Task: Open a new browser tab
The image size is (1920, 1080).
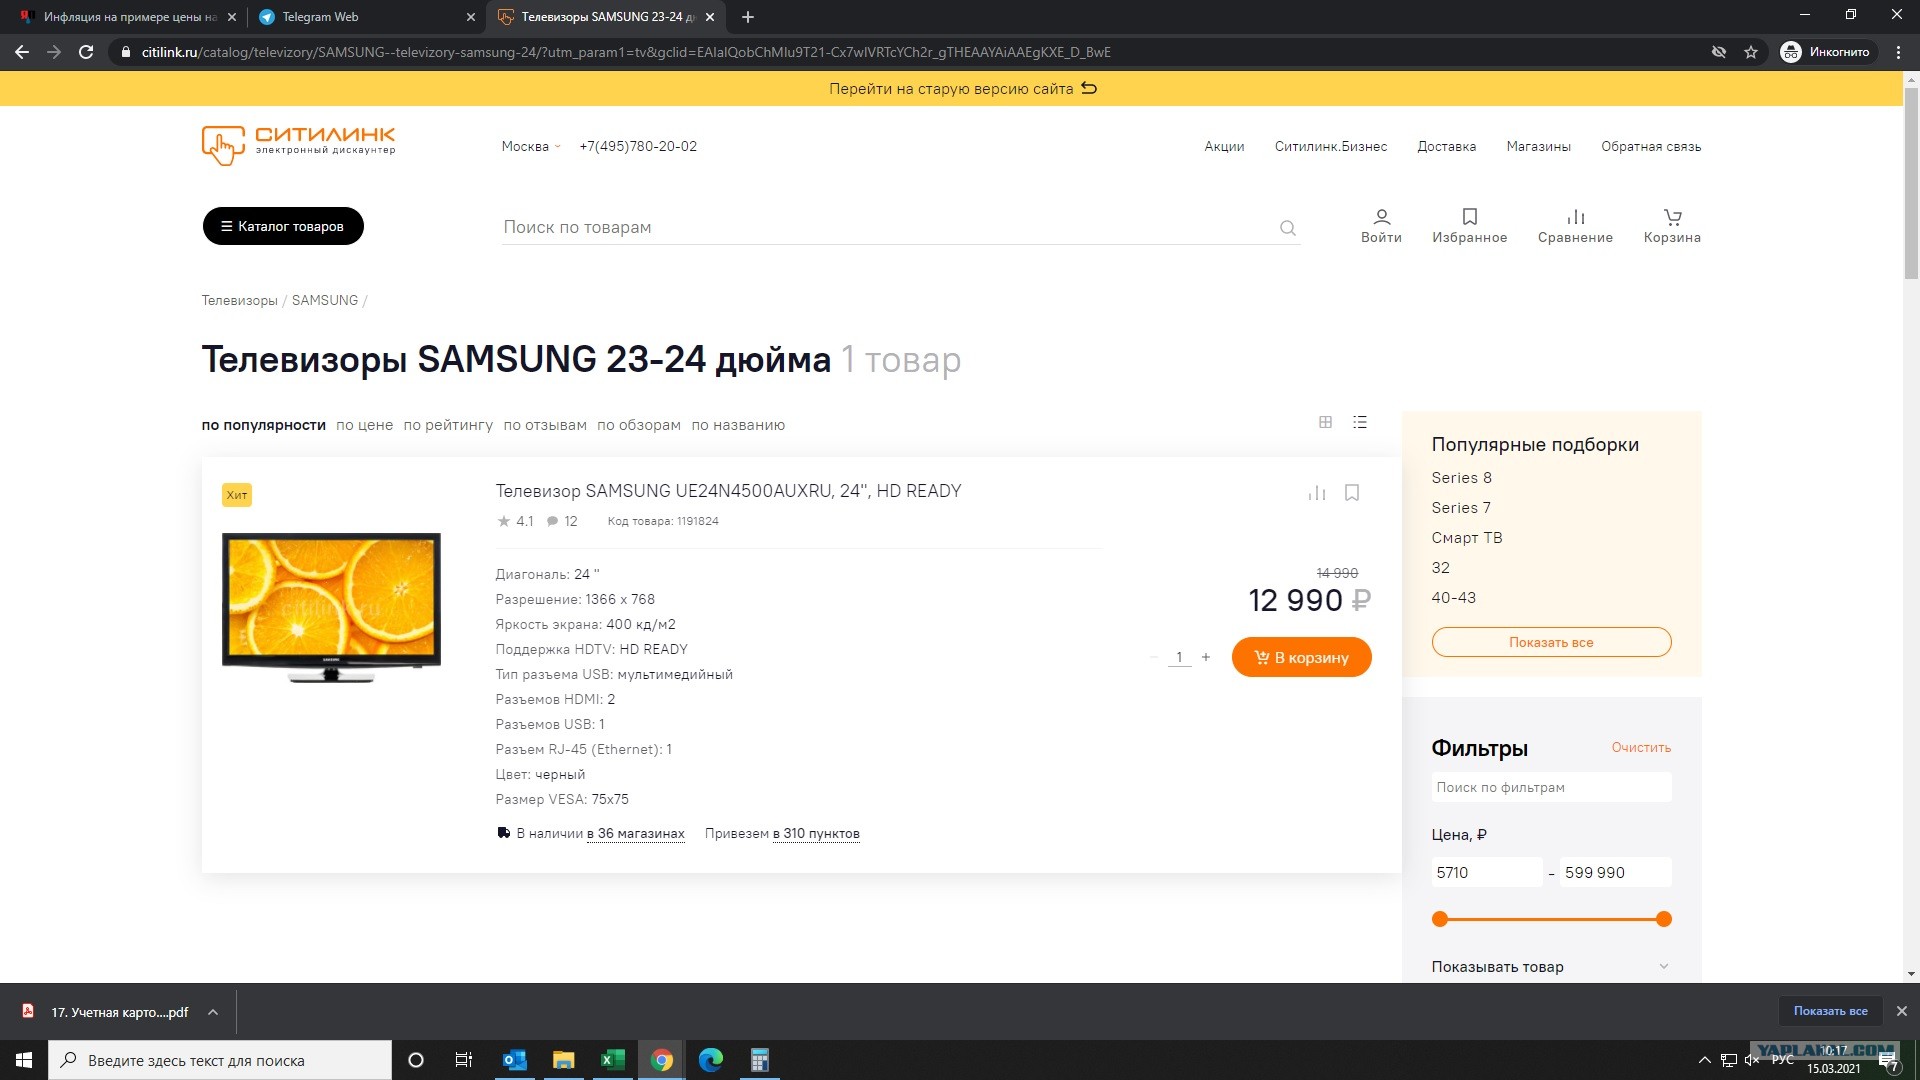Action: 748,17
